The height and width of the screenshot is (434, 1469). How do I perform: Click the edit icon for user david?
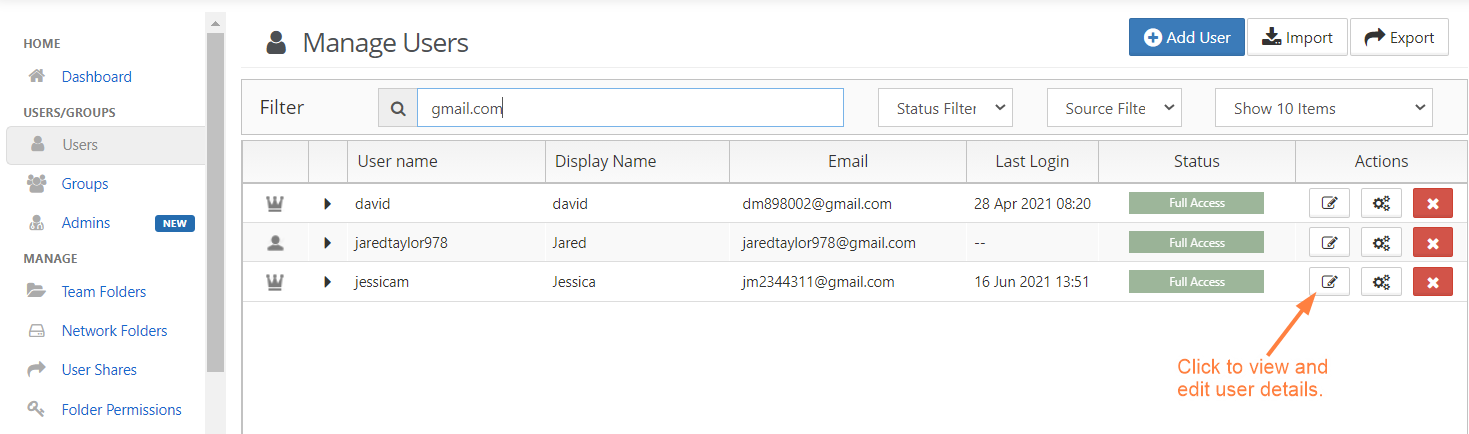coord(1329,203)
